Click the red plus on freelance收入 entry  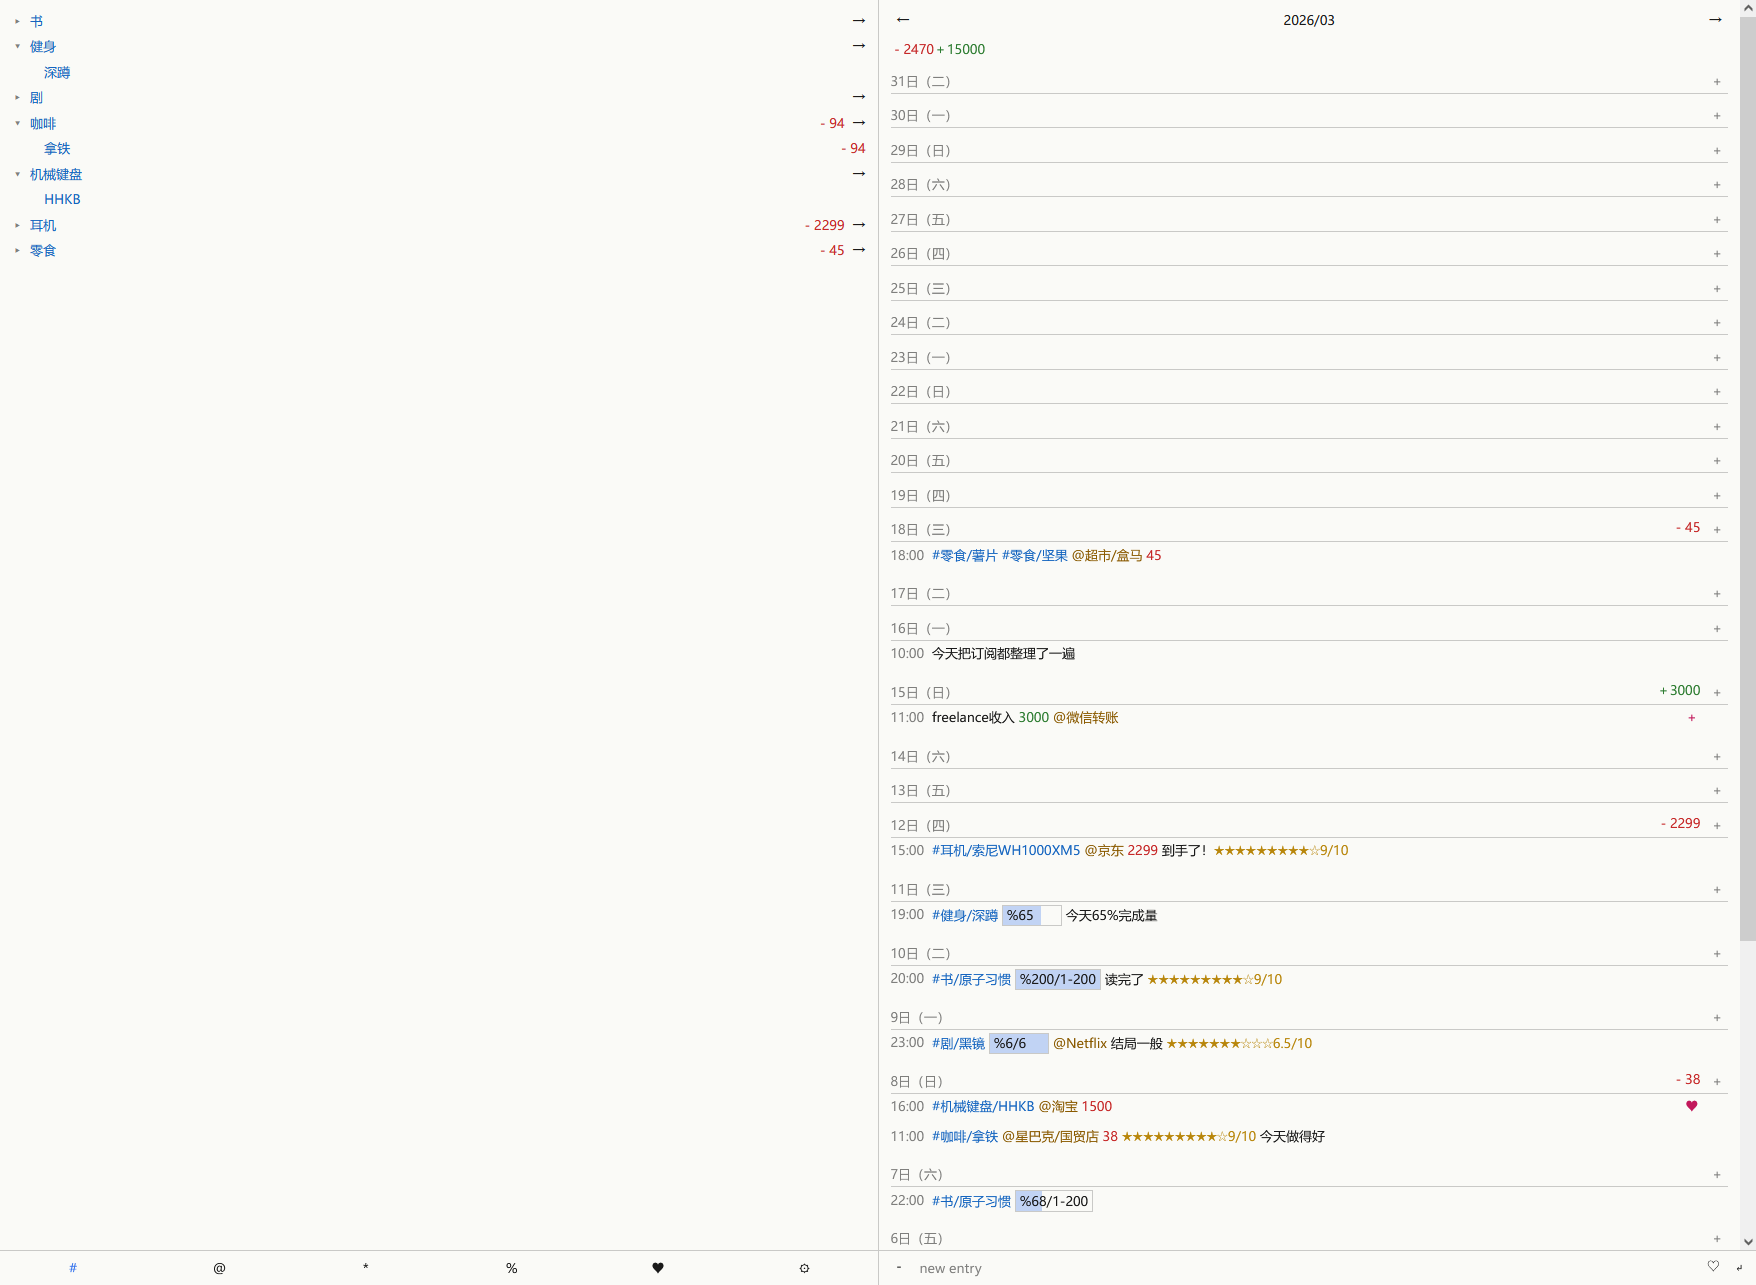tap(1692, 718)
